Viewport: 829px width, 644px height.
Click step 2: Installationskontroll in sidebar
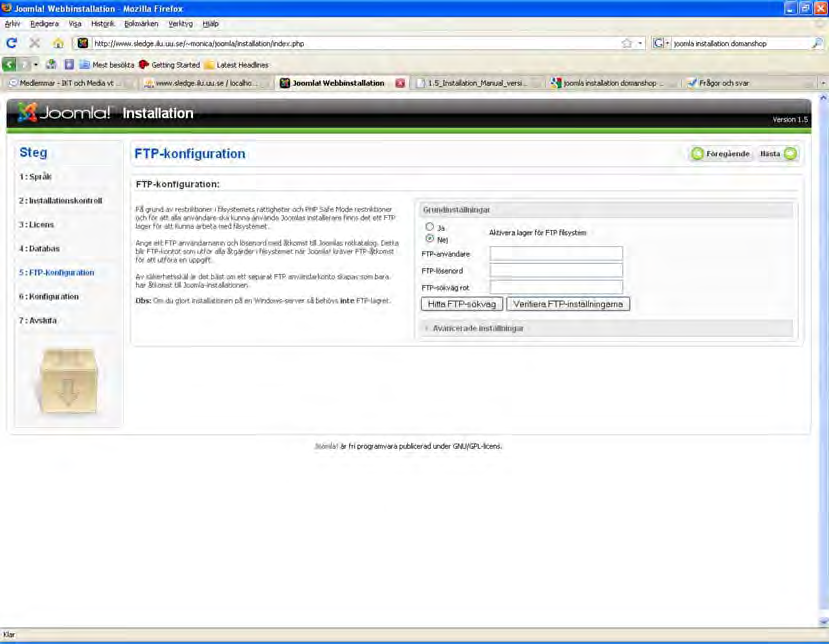tap(61, 201)
